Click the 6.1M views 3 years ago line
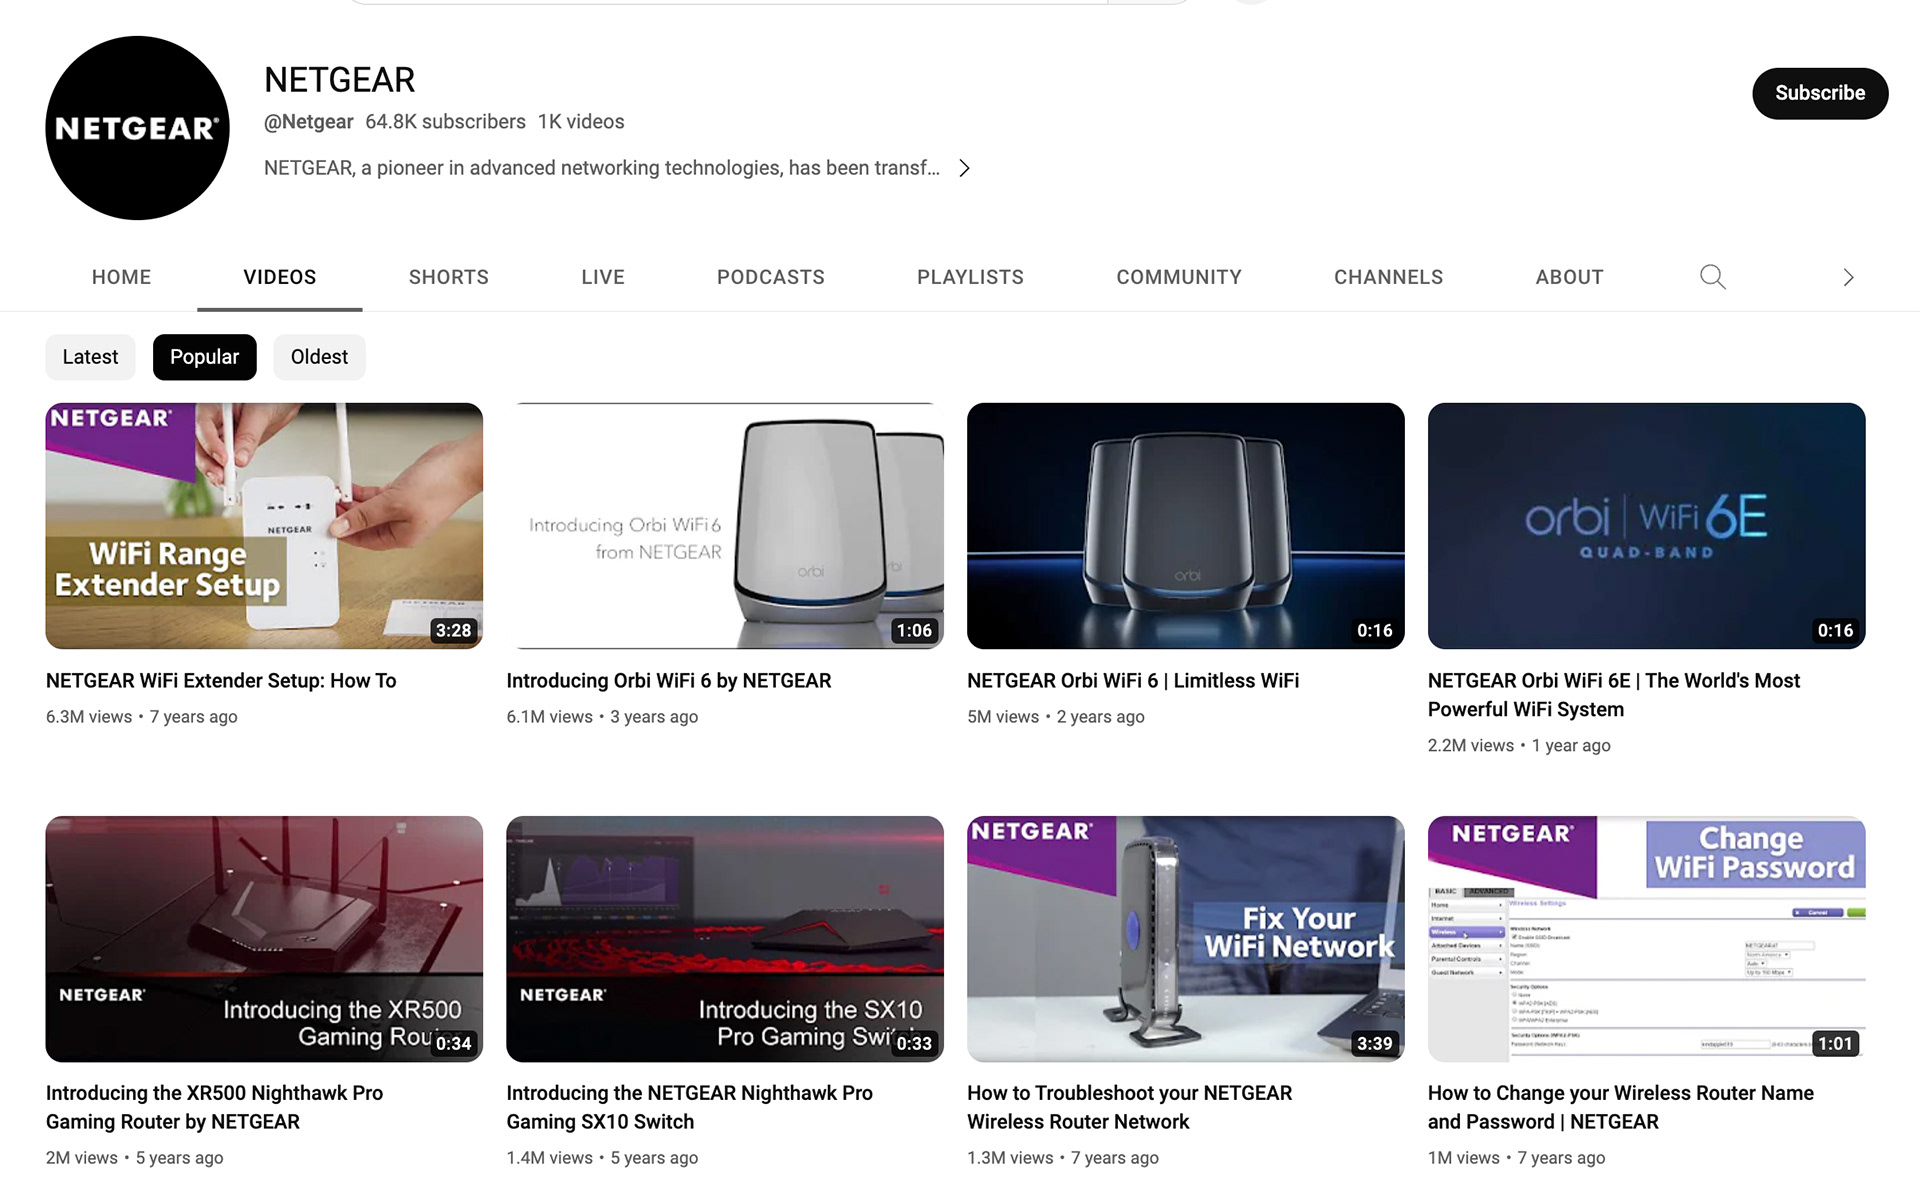This screenshot has width=1920, height=1198. pyautogui.click(x=602, y=717)
